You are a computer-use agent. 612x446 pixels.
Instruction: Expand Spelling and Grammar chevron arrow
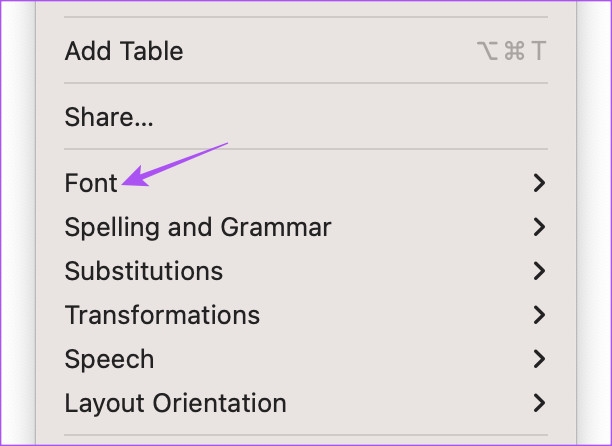(x=540, y=227)
